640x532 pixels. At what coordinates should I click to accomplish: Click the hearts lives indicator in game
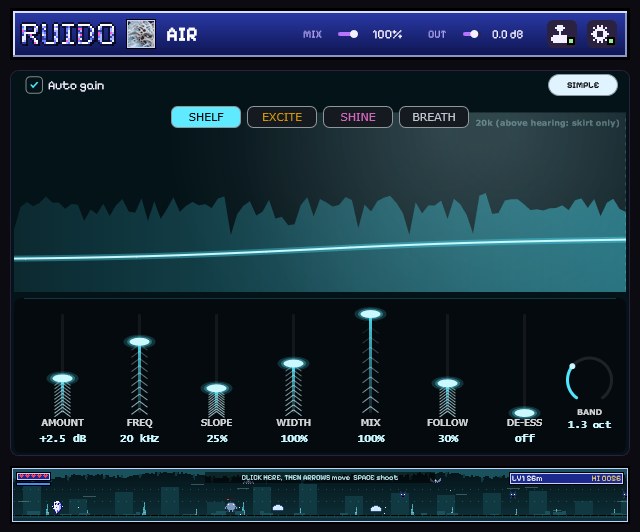click(x=33, y=476)
